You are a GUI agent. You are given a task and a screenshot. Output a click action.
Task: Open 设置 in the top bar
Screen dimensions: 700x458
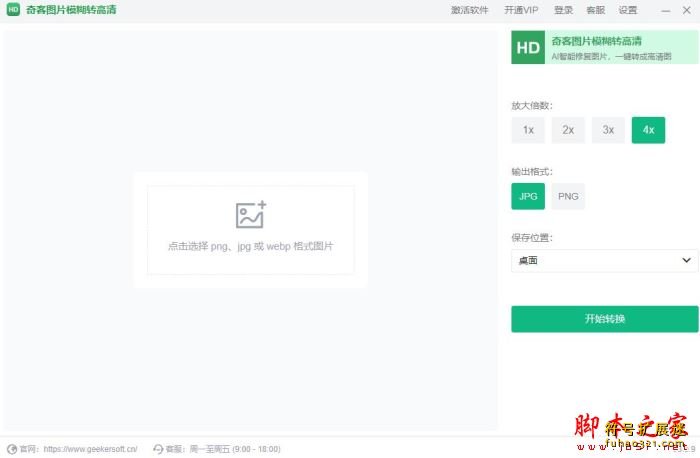coord(628,10)
